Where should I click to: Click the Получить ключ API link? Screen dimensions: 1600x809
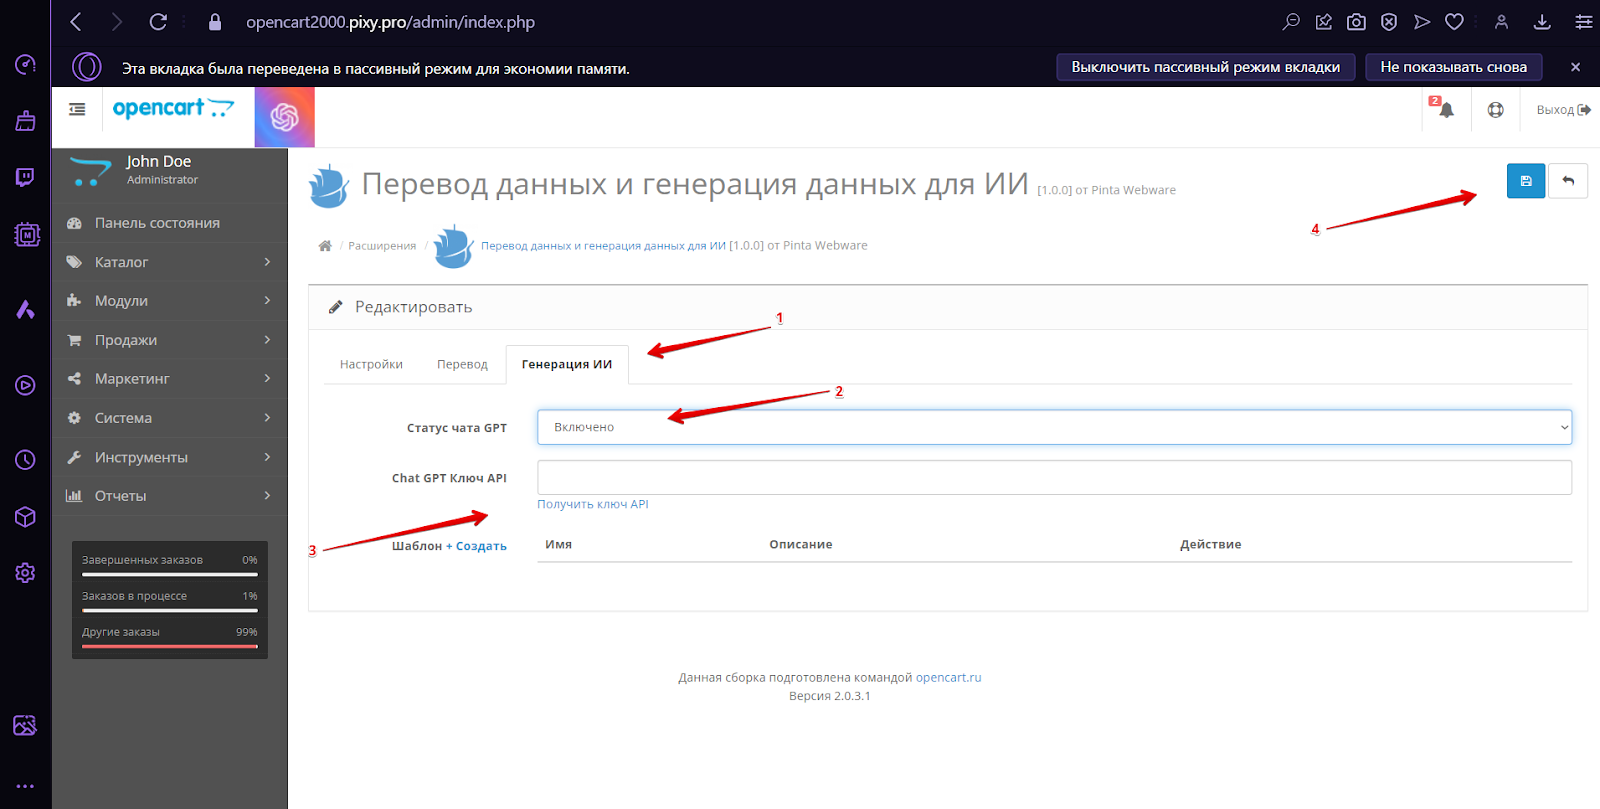(593, 504)
